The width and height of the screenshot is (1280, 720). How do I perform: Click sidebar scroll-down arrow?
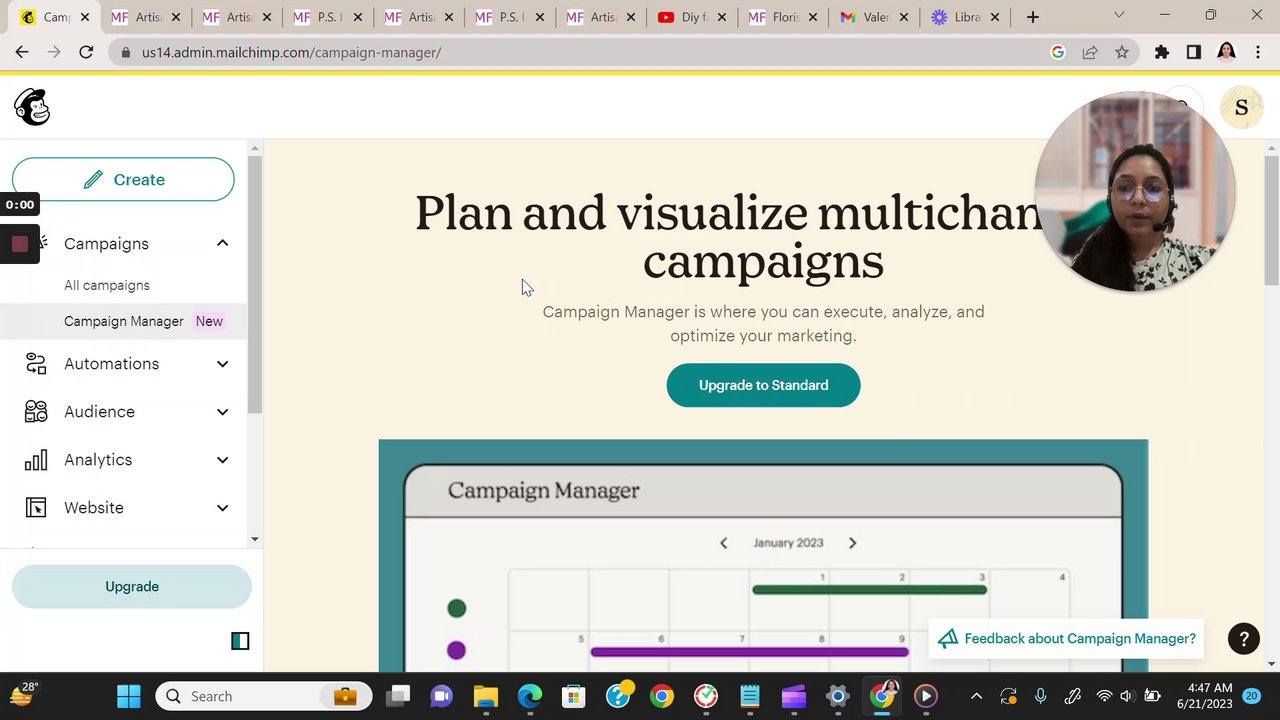click(x=255, y=539)
